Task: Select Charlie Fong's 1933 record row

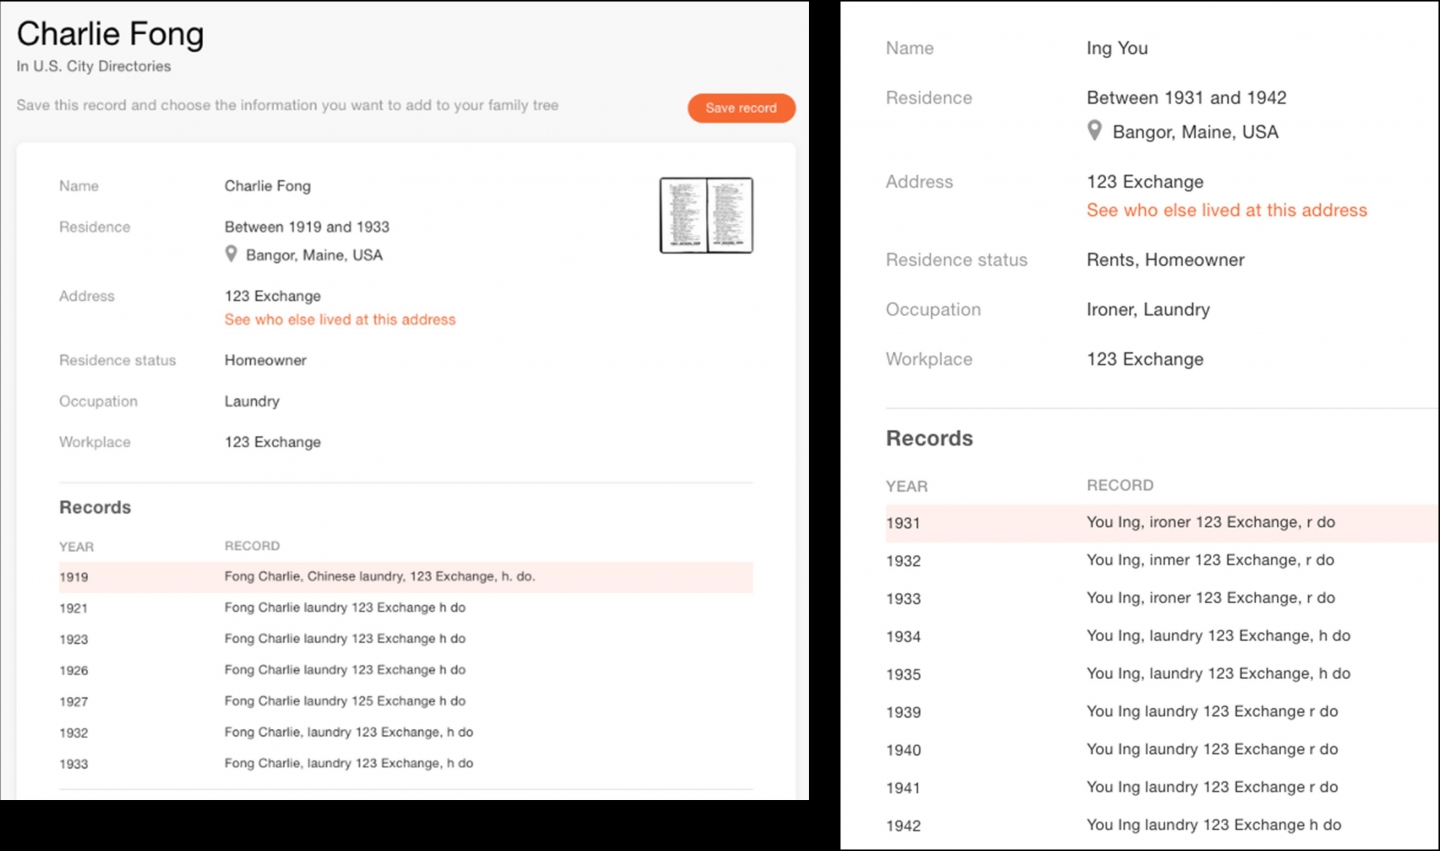Action: click(x=406, y=763)
